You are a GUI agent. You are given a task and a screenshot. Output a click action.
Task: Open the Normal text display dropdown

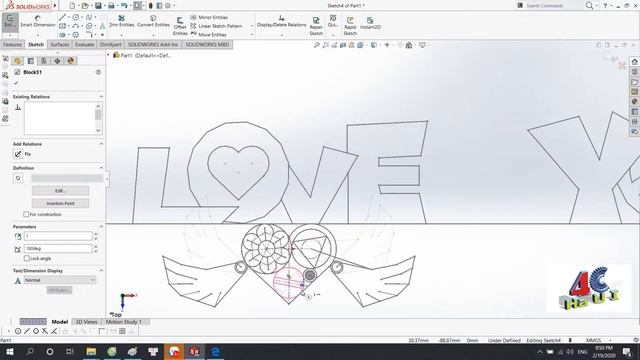coord(60,280)
